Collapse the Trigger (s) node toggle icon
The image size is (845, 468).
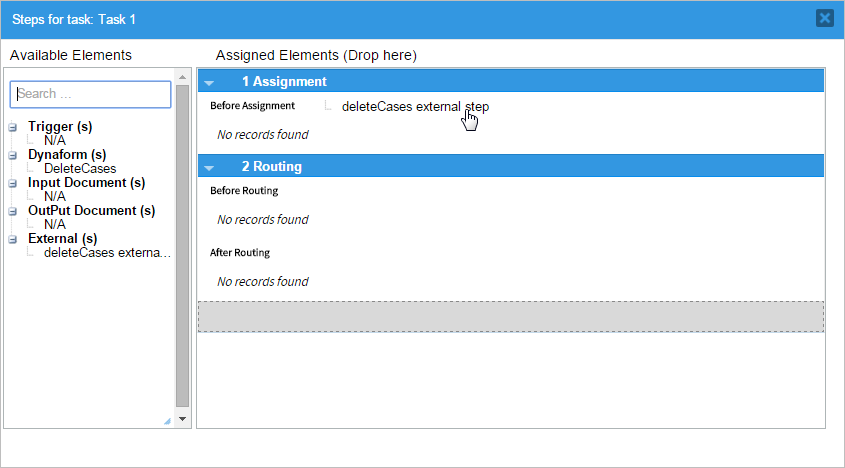click(12, 127)
